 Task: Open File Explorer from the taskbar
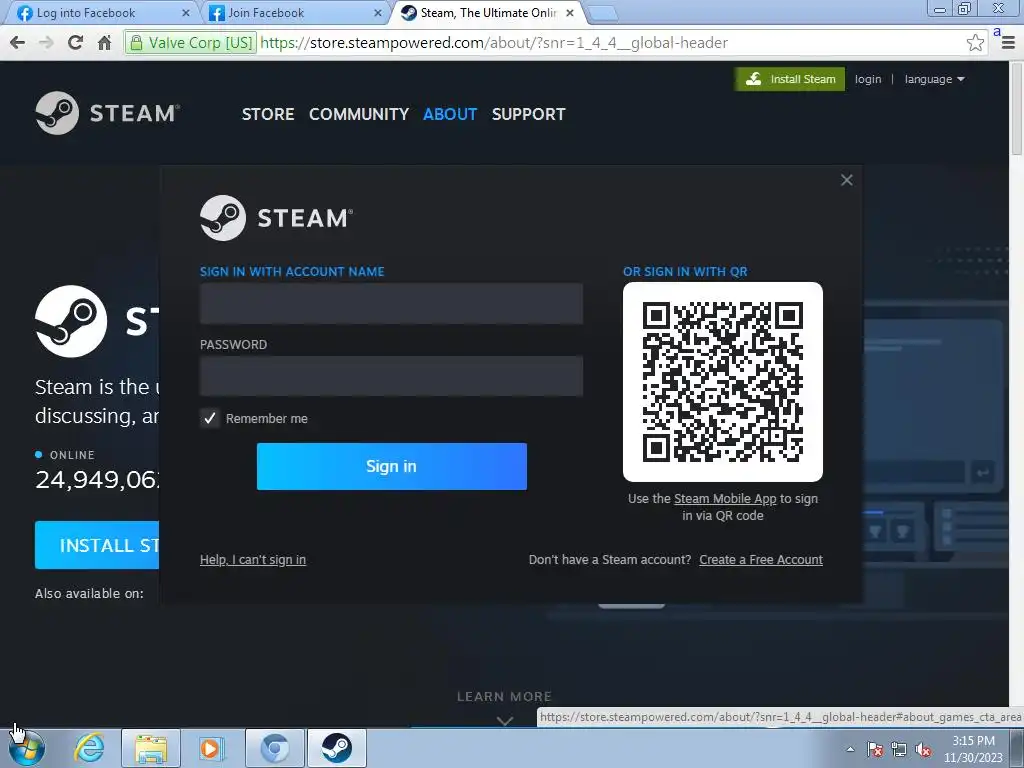151,748
